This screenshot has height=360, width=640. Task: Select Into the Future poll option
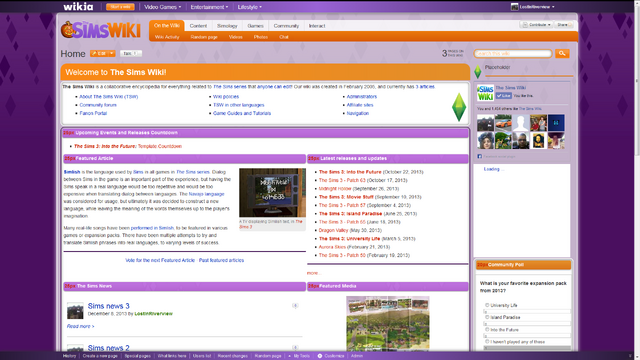(487, 329)
